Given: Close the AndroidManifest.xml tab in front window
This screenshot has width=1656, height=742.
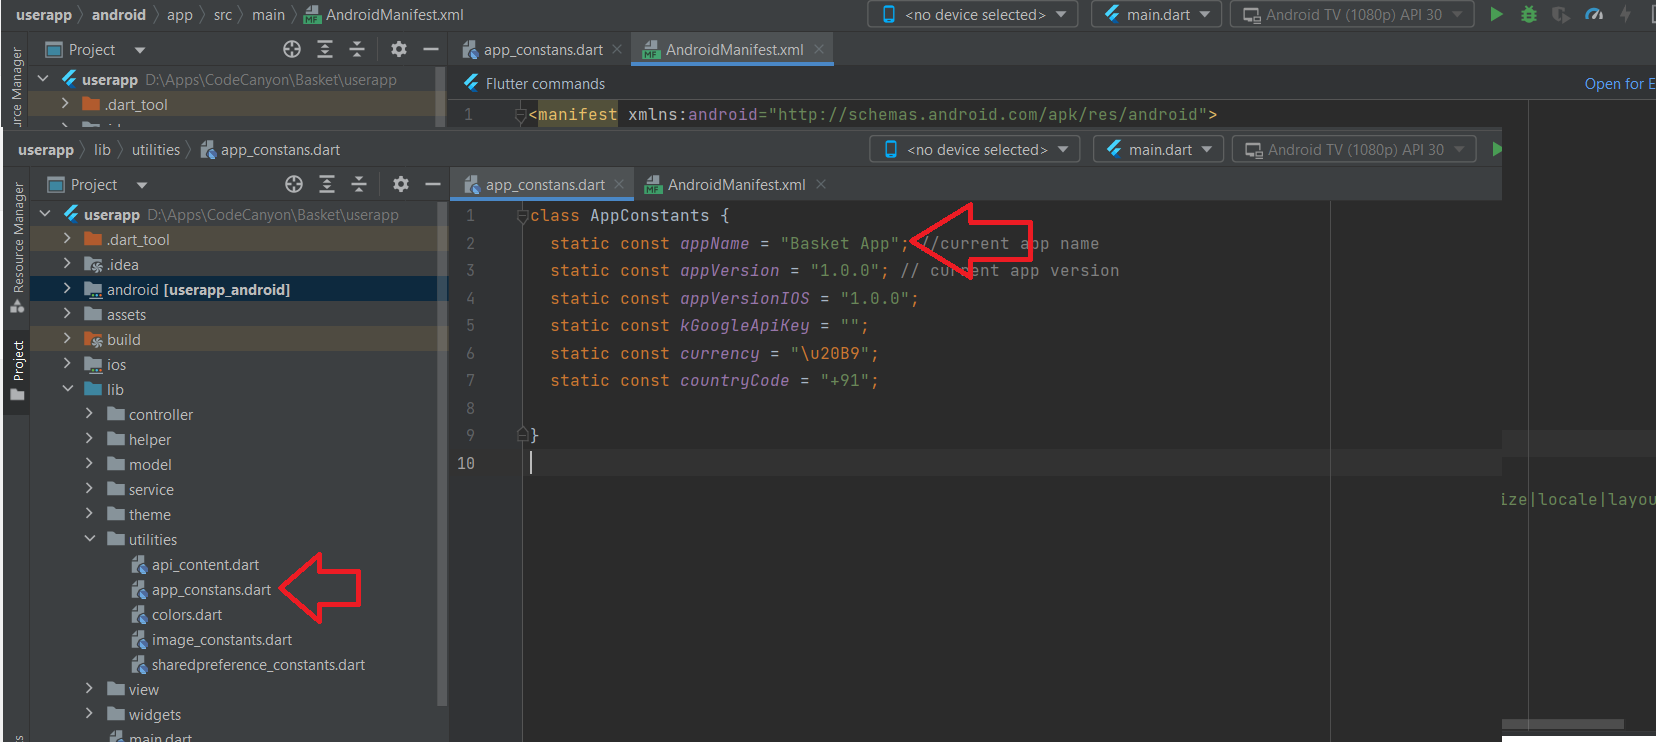Looking at the screenshot, I should [821, 184].
